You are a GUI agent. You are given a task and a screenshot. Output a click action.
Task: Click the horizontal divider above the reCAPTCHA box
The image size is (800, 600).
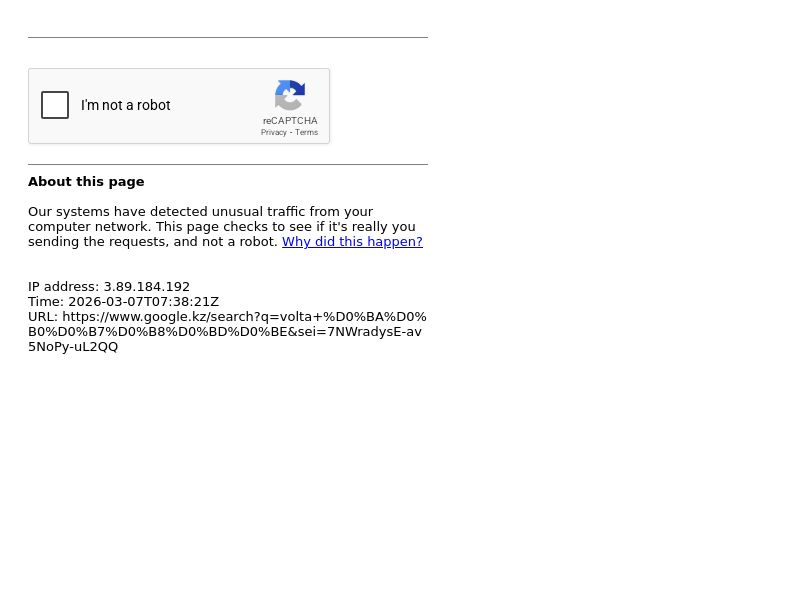(x=228, y=37)
